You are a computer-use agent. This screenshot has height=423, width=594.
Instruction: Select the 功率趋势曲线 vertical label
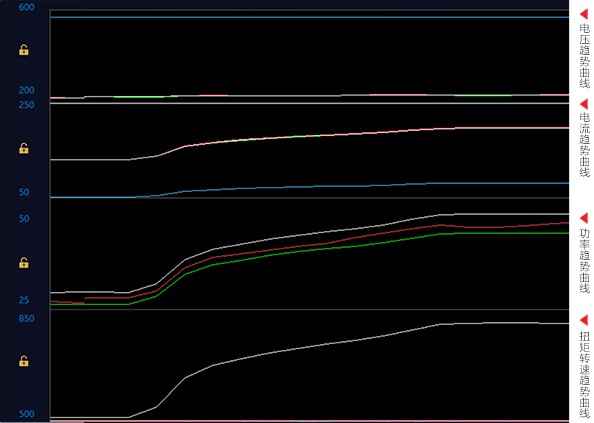[x=585, y=261]
